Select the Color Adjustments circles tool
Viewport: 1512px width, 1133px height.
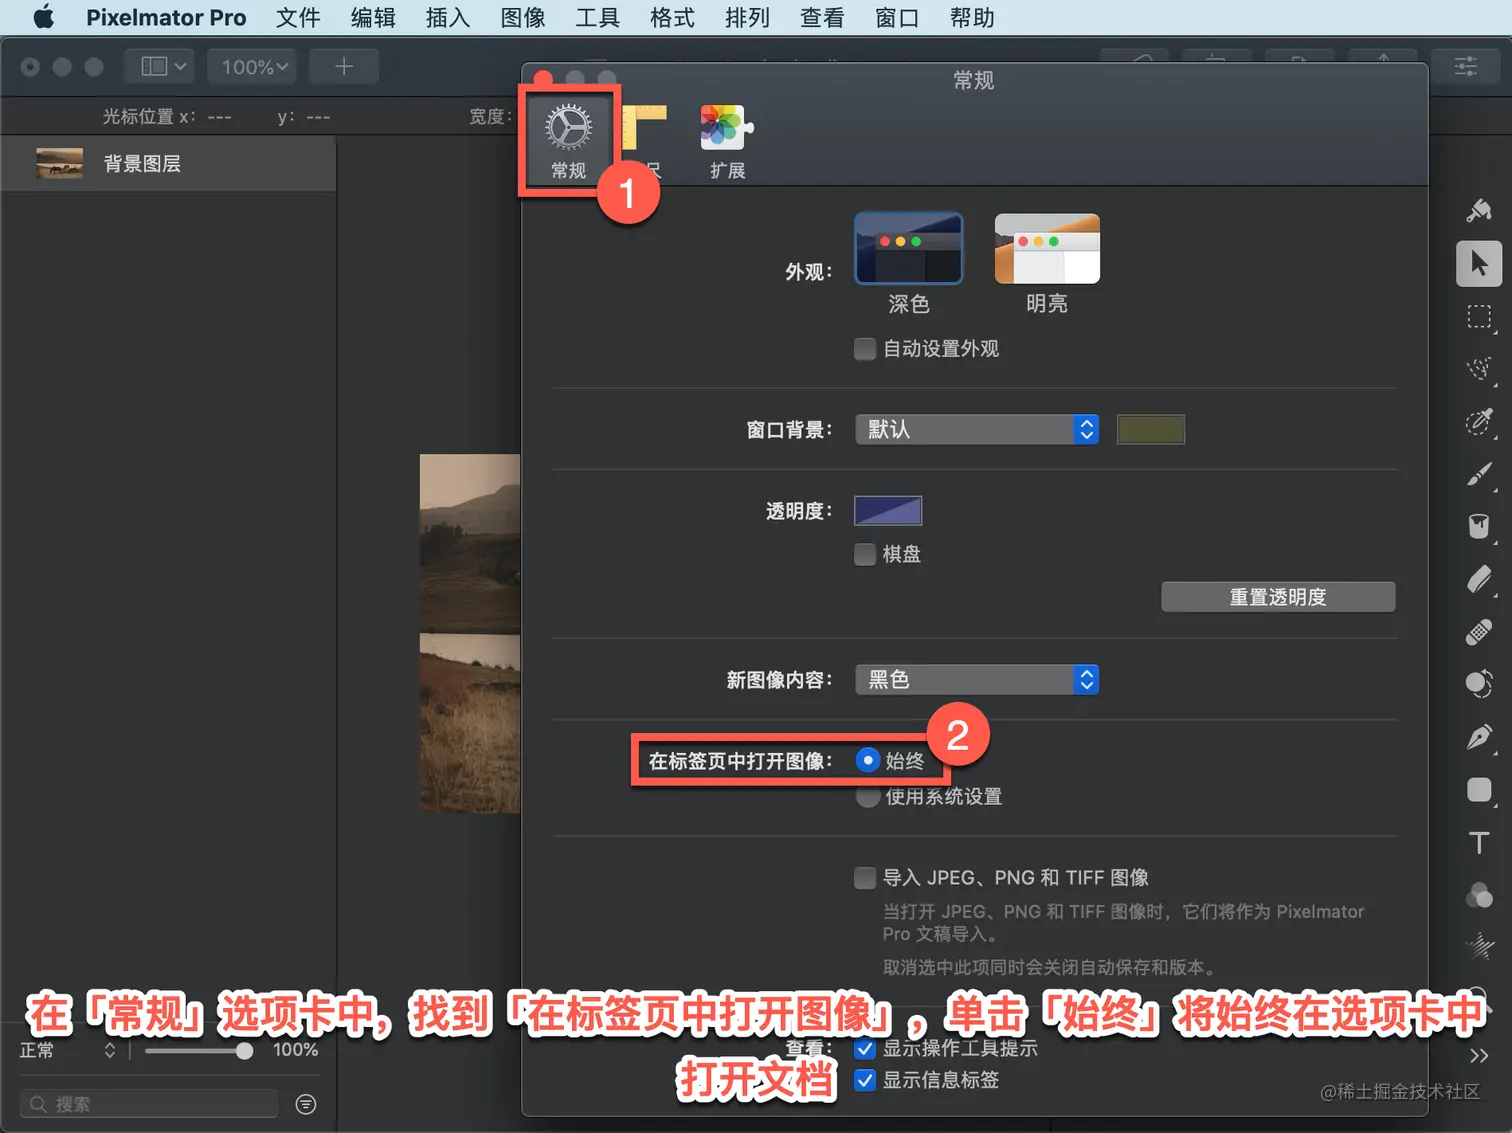tap(1479, 895)
